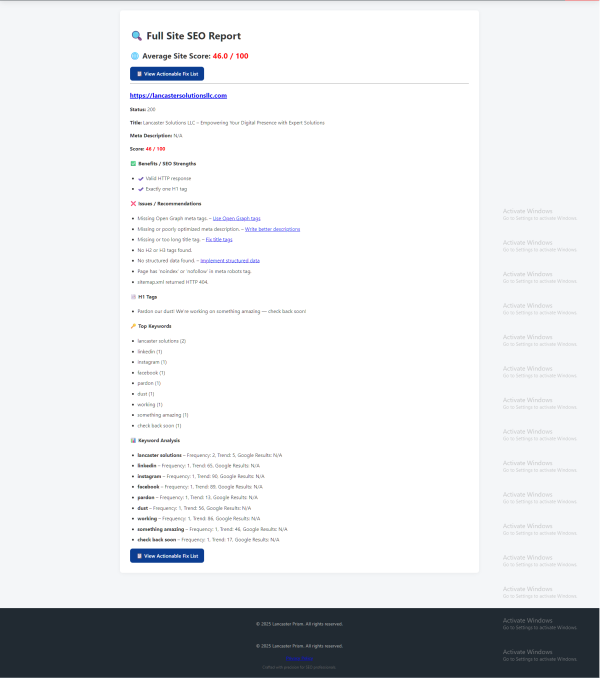Click the instagram Keyword Analysis row
600x678 pixels.
tap(201, 476)
